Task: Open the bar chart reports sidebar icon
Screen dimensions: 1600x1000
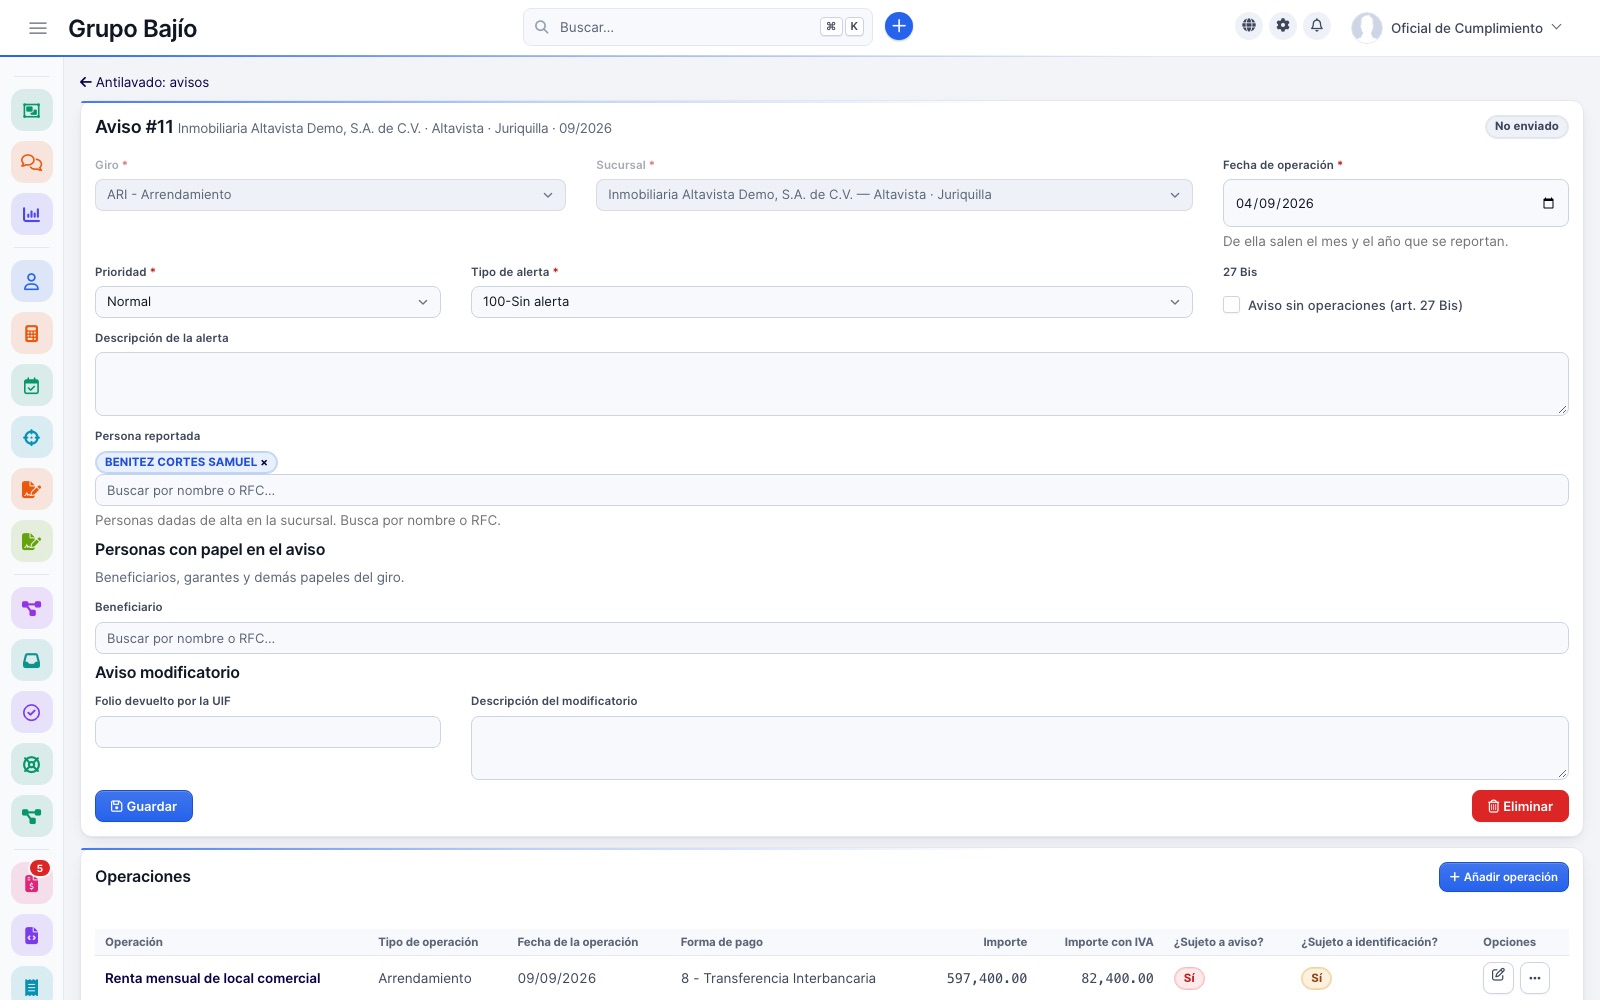Action: click(x=32, y=214)
